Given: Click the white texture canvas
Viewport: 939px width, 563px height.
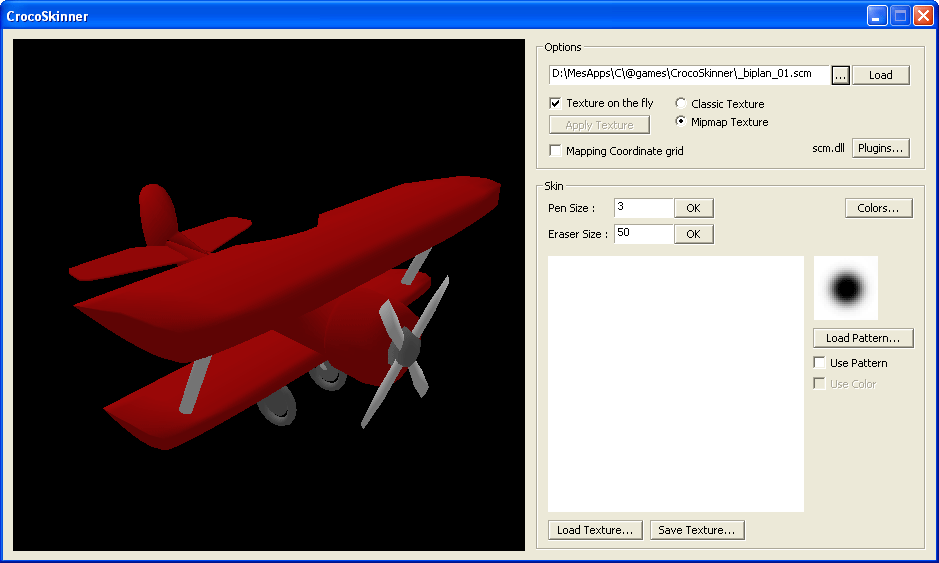Looking at the screenshot, I should (676, 384).
